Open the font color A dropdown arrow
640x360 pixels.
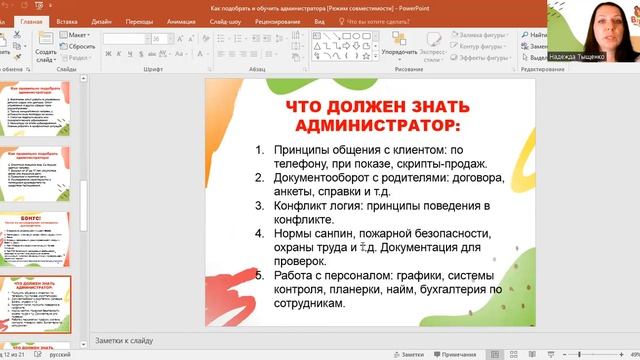pyautogui.click(x=208, y=54)
